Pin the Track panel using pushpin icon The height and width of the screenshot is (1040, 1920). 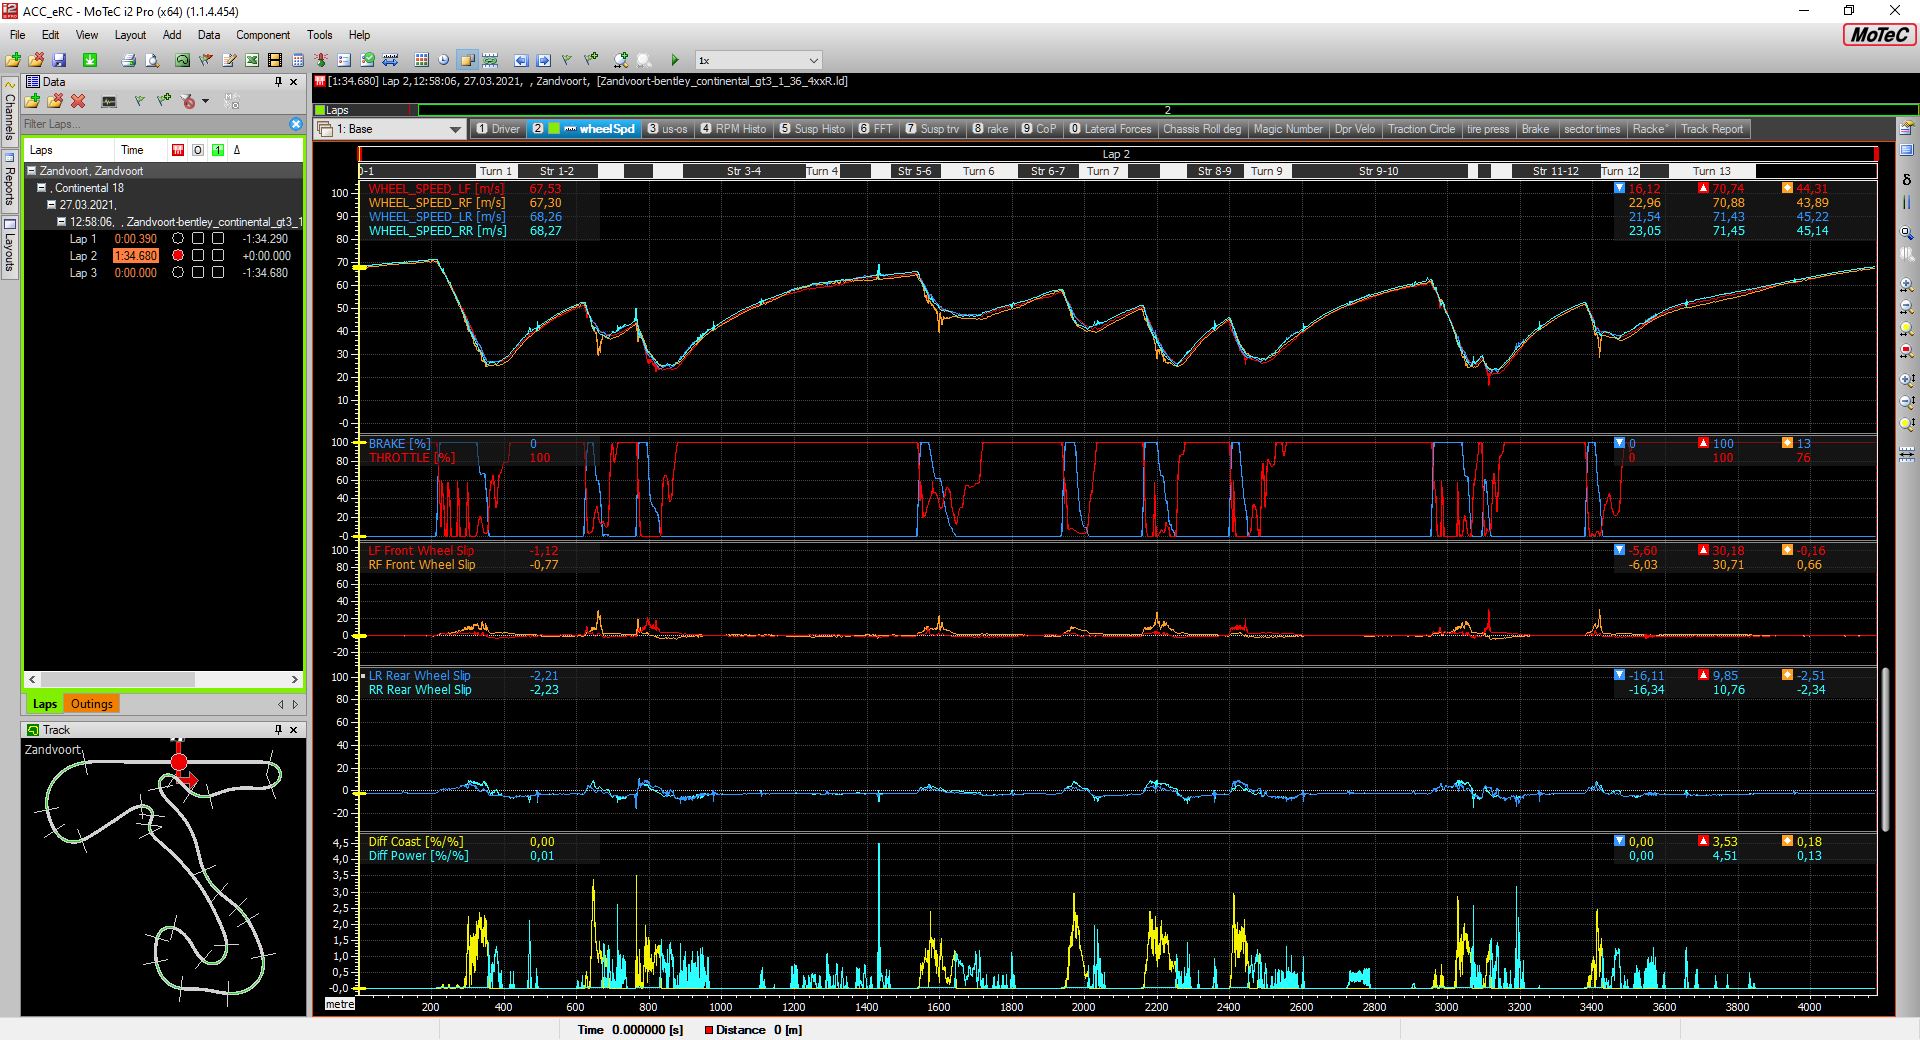[x=278, y=730]
